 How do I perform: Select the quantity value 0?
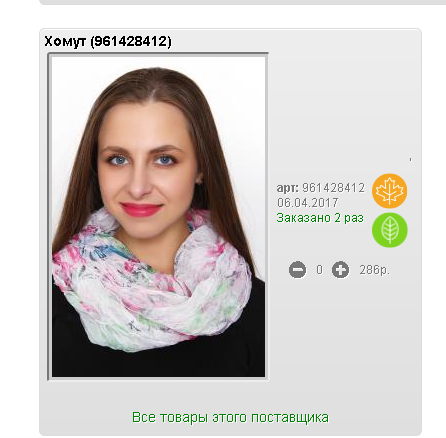319,270
